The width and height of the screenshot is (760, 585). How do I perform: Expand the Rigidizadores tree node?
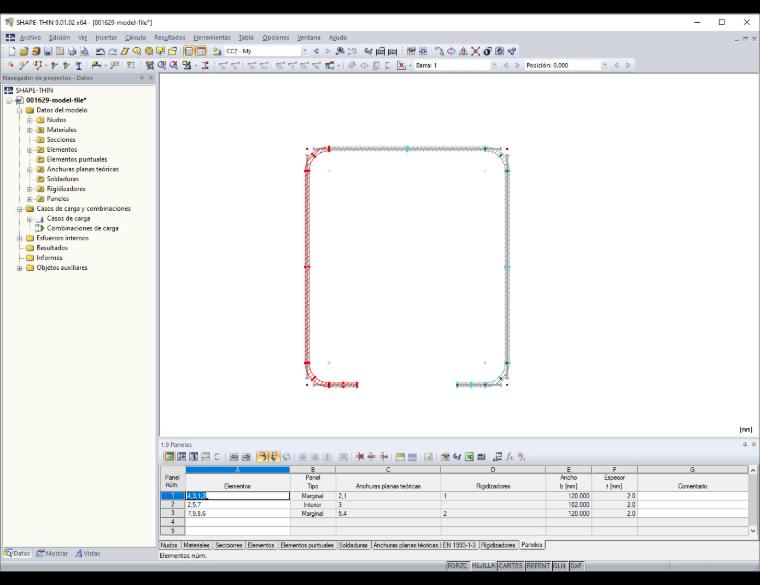[x=30, y=189]
